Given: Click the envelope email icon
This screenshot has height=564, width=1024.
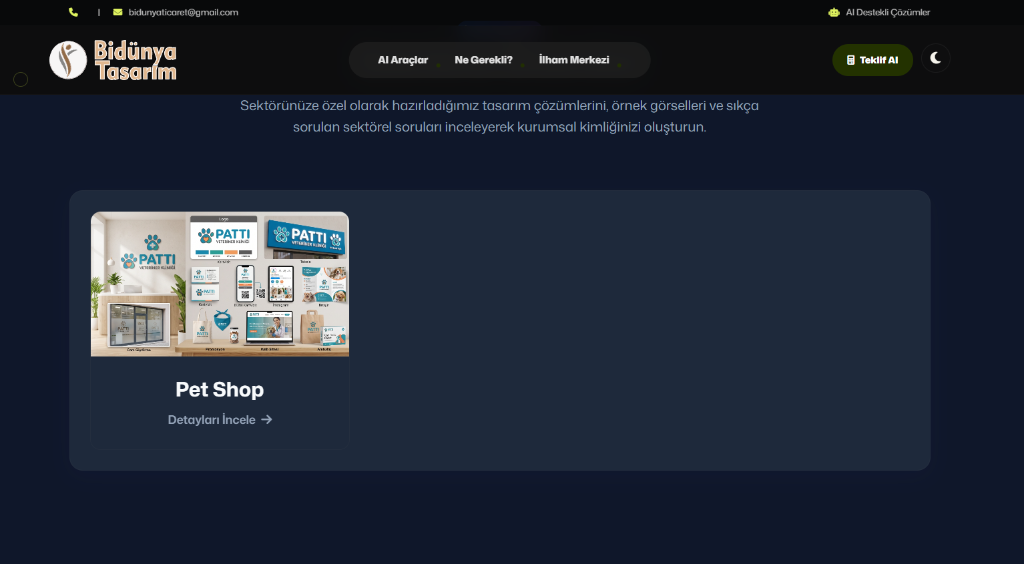Looking at the screenshot, I should (118, 12).
